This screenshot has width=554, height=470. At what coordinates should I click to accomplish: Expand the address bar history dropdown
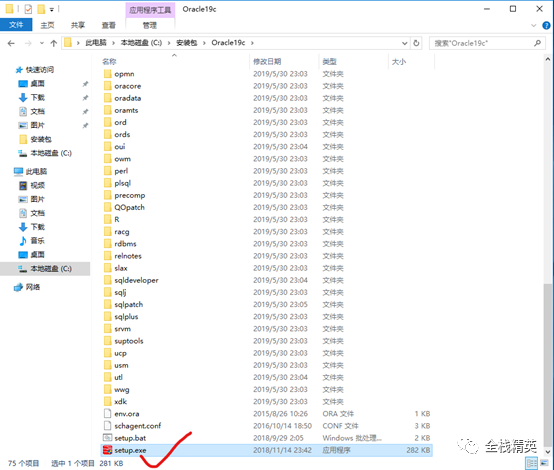coord(405,43)
